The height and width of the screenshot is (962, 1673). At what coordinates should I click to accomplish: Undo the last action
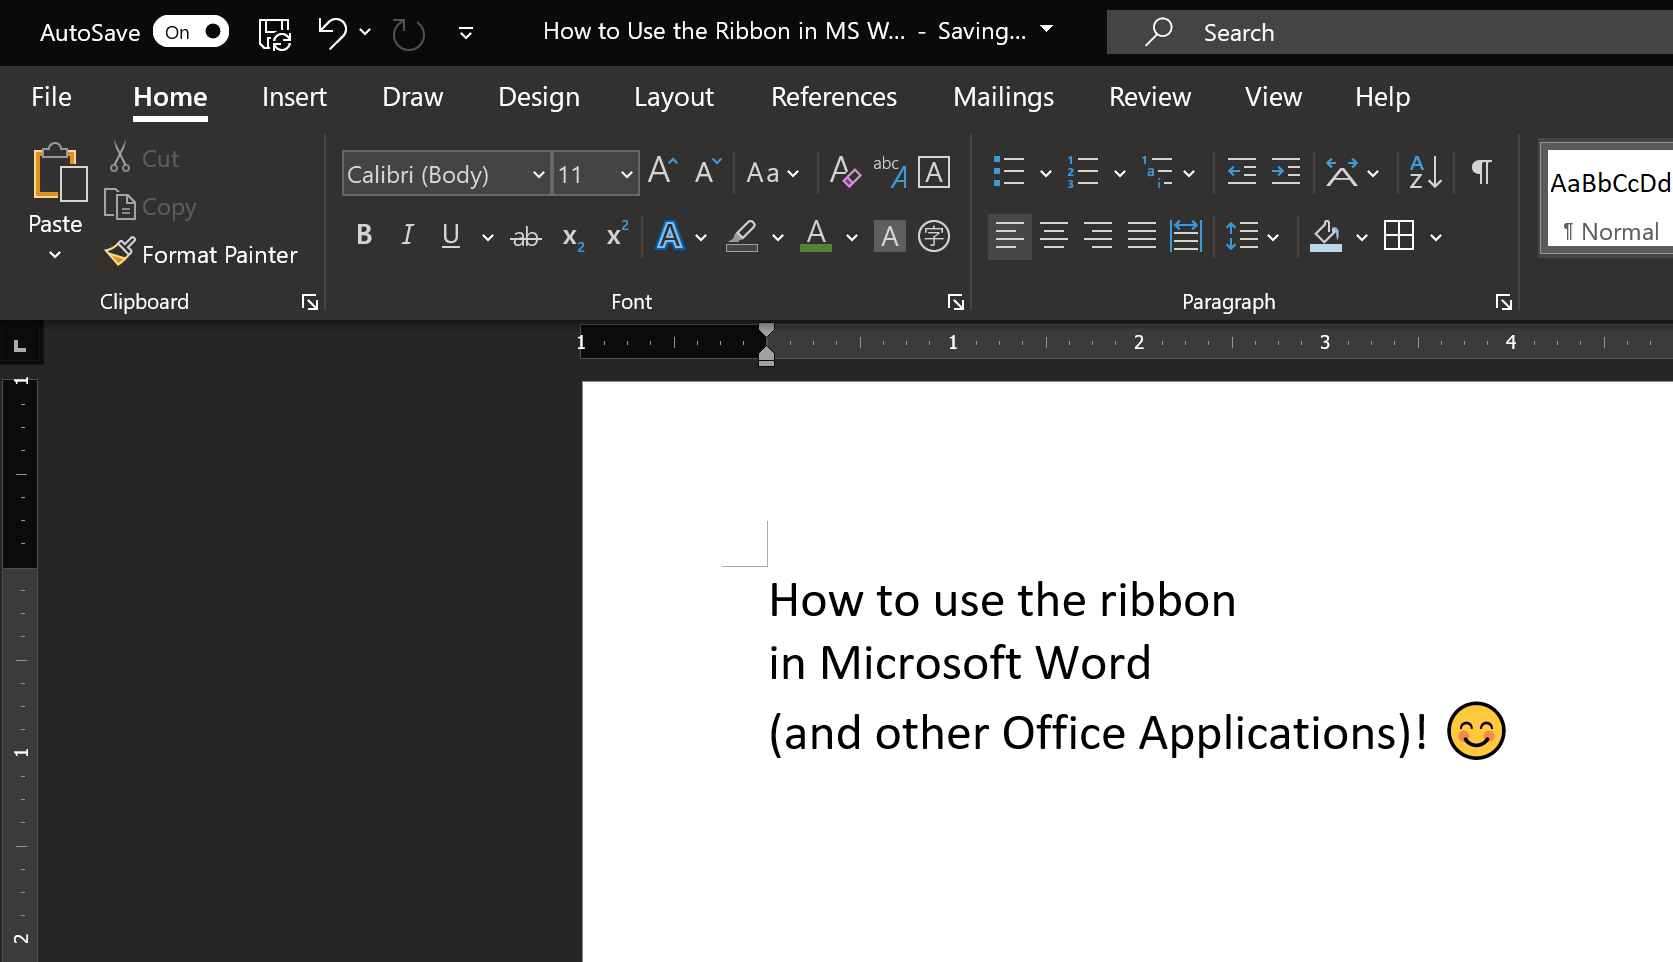[x=332, y=33]
